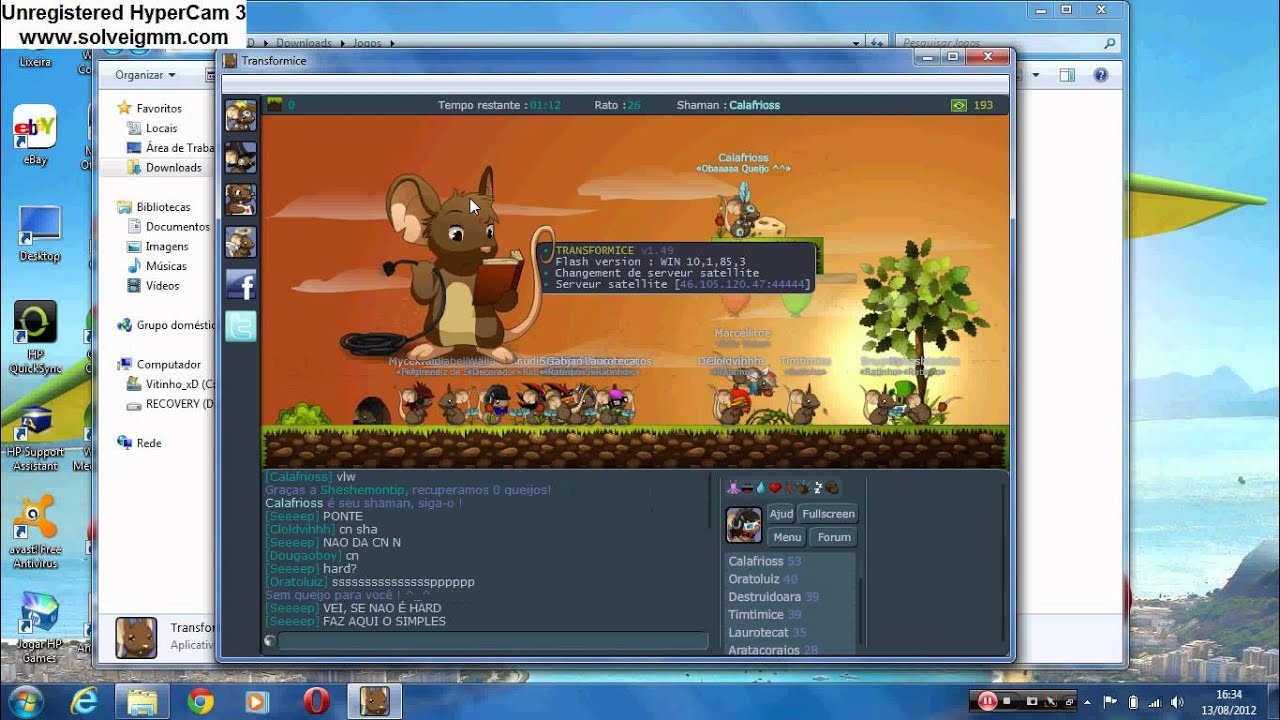Open Explorer help question mark icon

click(x=1101, y=75)
